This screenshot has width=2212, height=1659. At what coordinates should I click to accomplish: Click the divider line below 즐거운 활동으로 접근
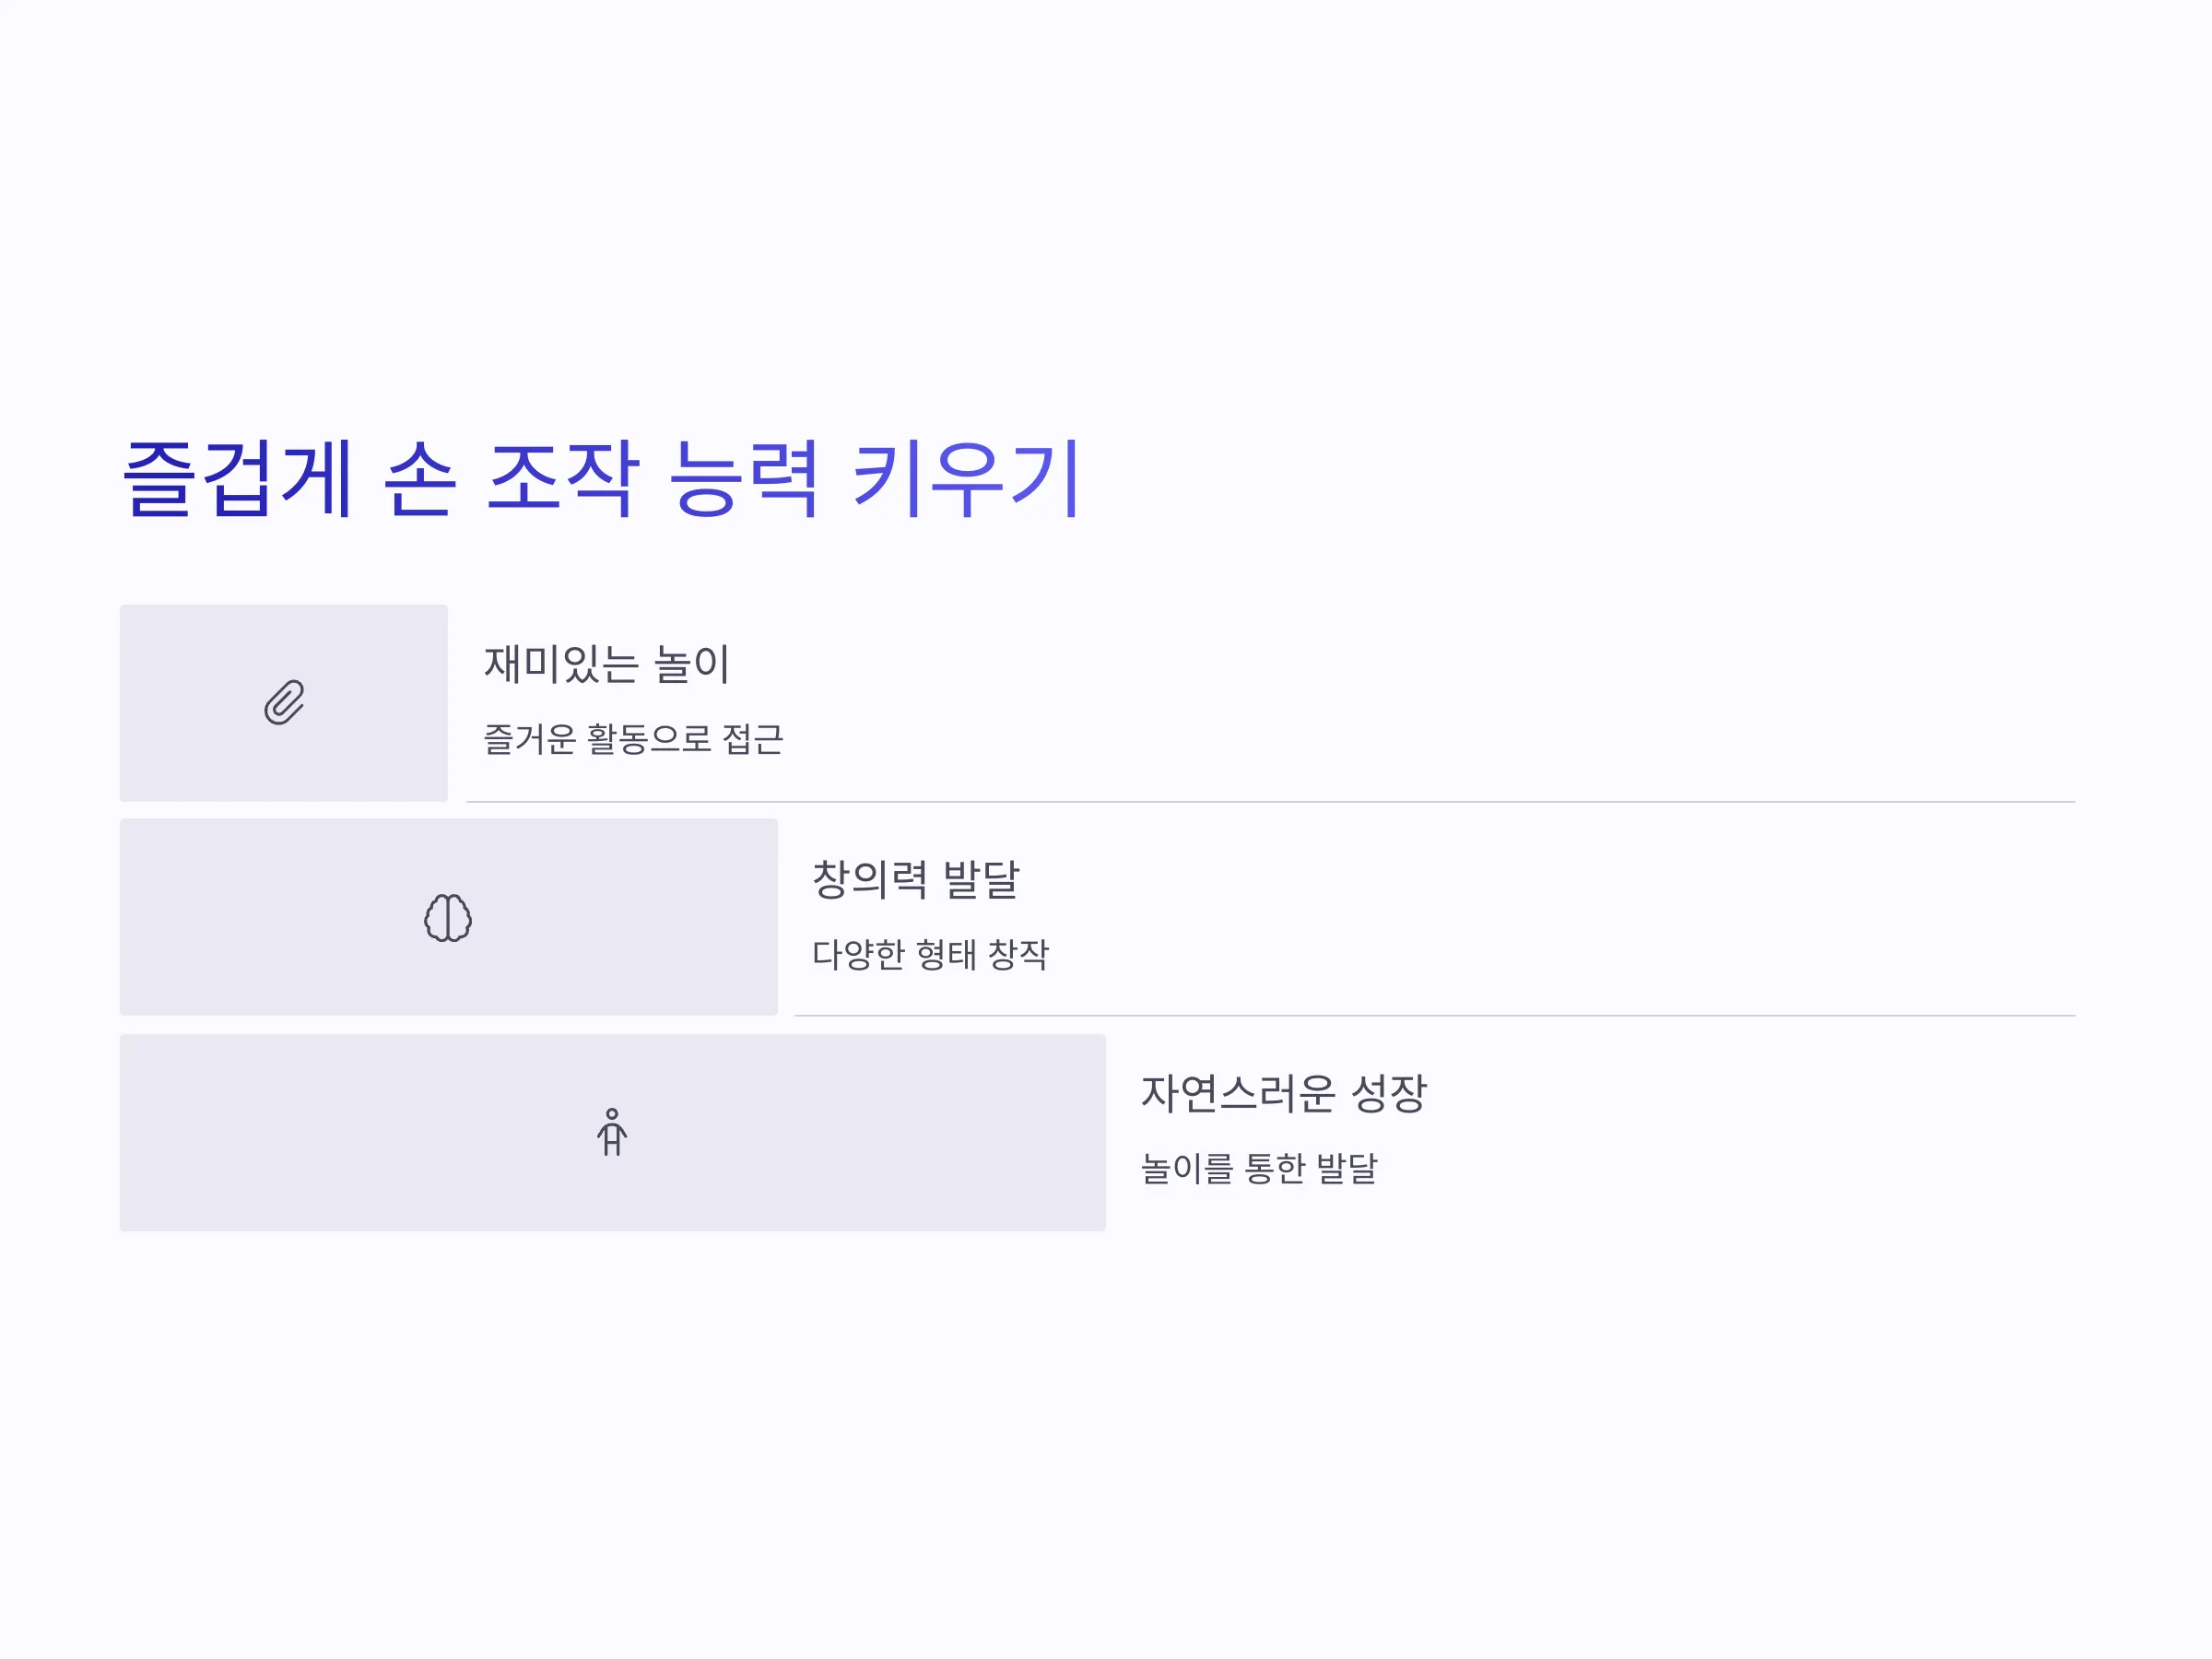coord(1270,802)
